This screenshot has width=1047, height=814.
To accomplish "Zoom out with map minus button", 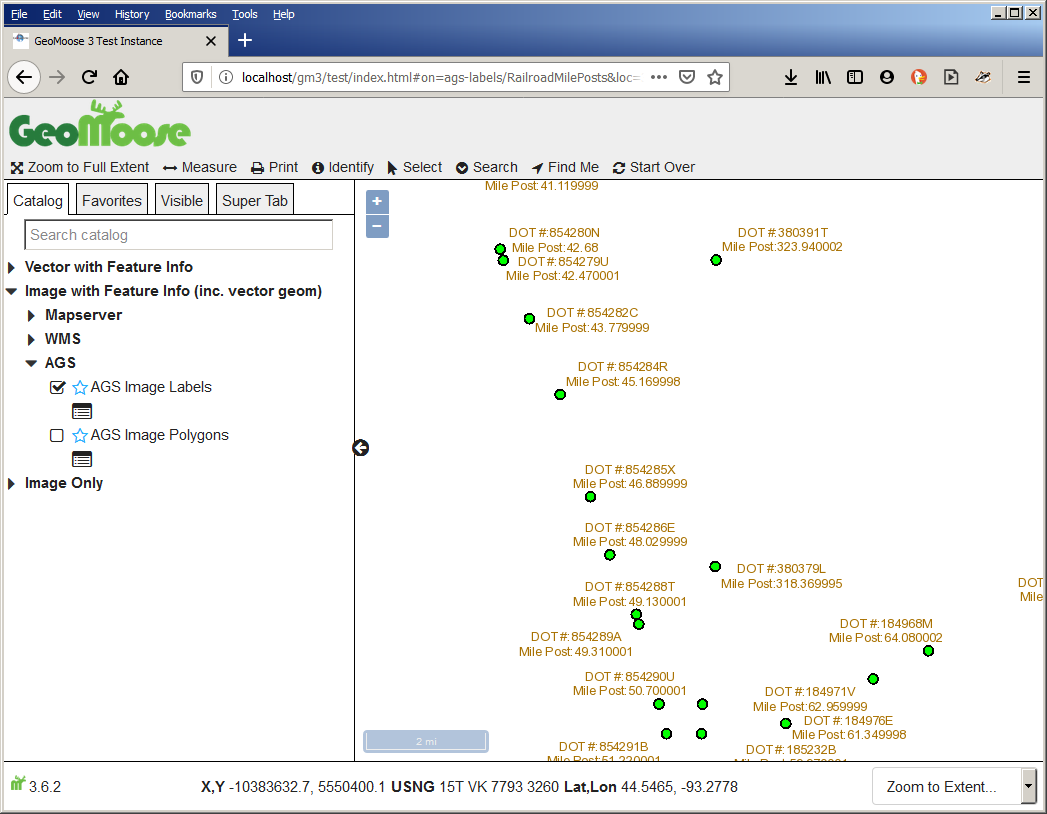I will click(x=377, y=226).
